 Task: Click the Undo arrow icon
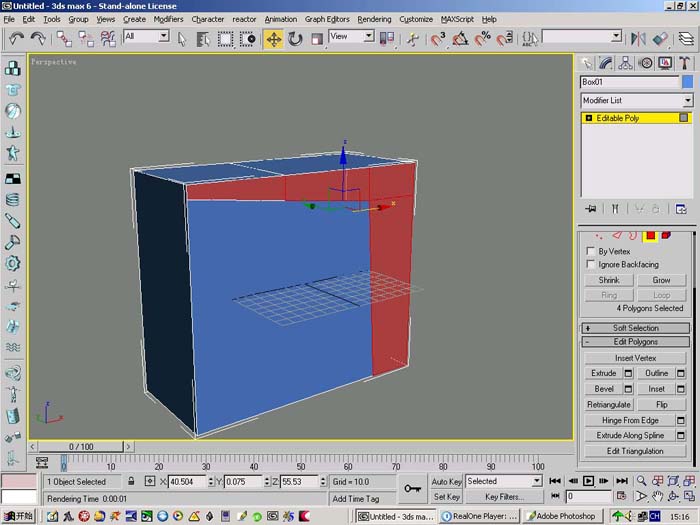pyautogui.click(x=17, y=39)
